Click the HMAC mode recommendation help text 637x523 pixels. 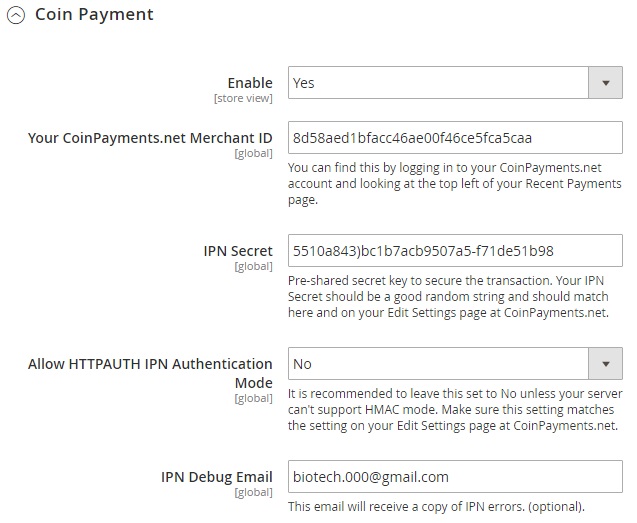click(455, 410)
